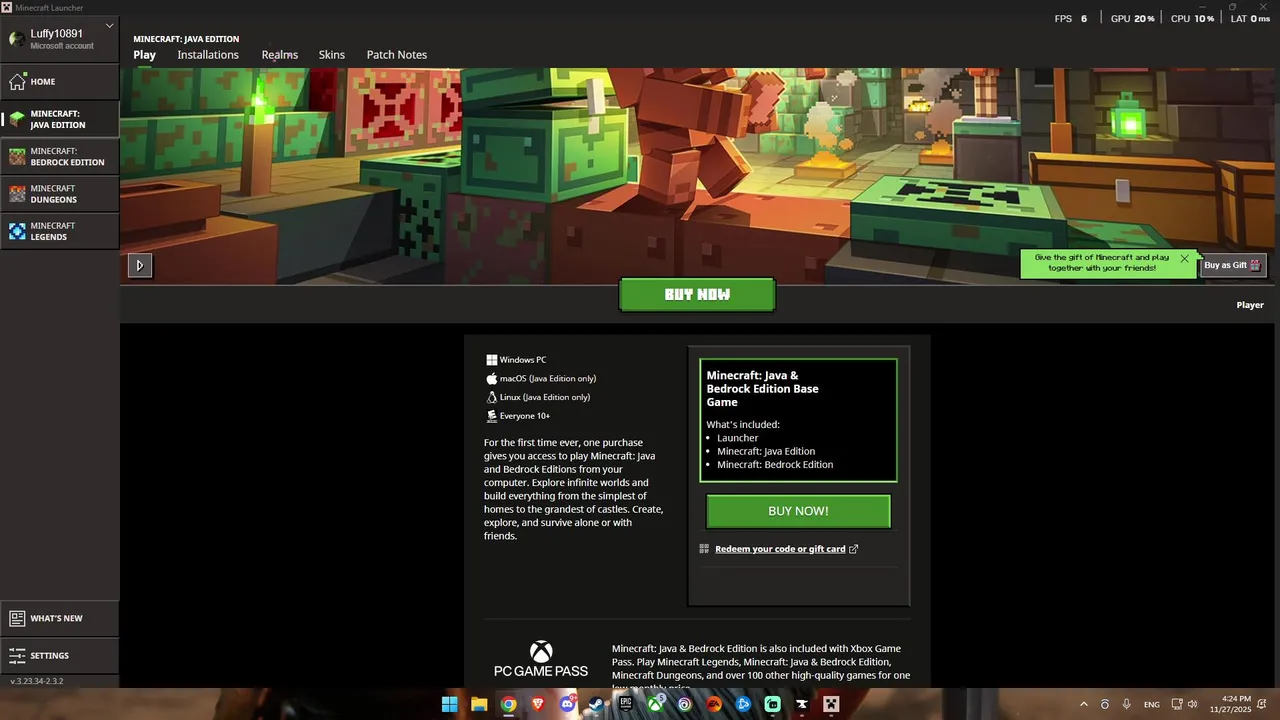Click the Buy as Gift button
The width and height of the screenshot is (1280, 720).
coord(1233,265)
